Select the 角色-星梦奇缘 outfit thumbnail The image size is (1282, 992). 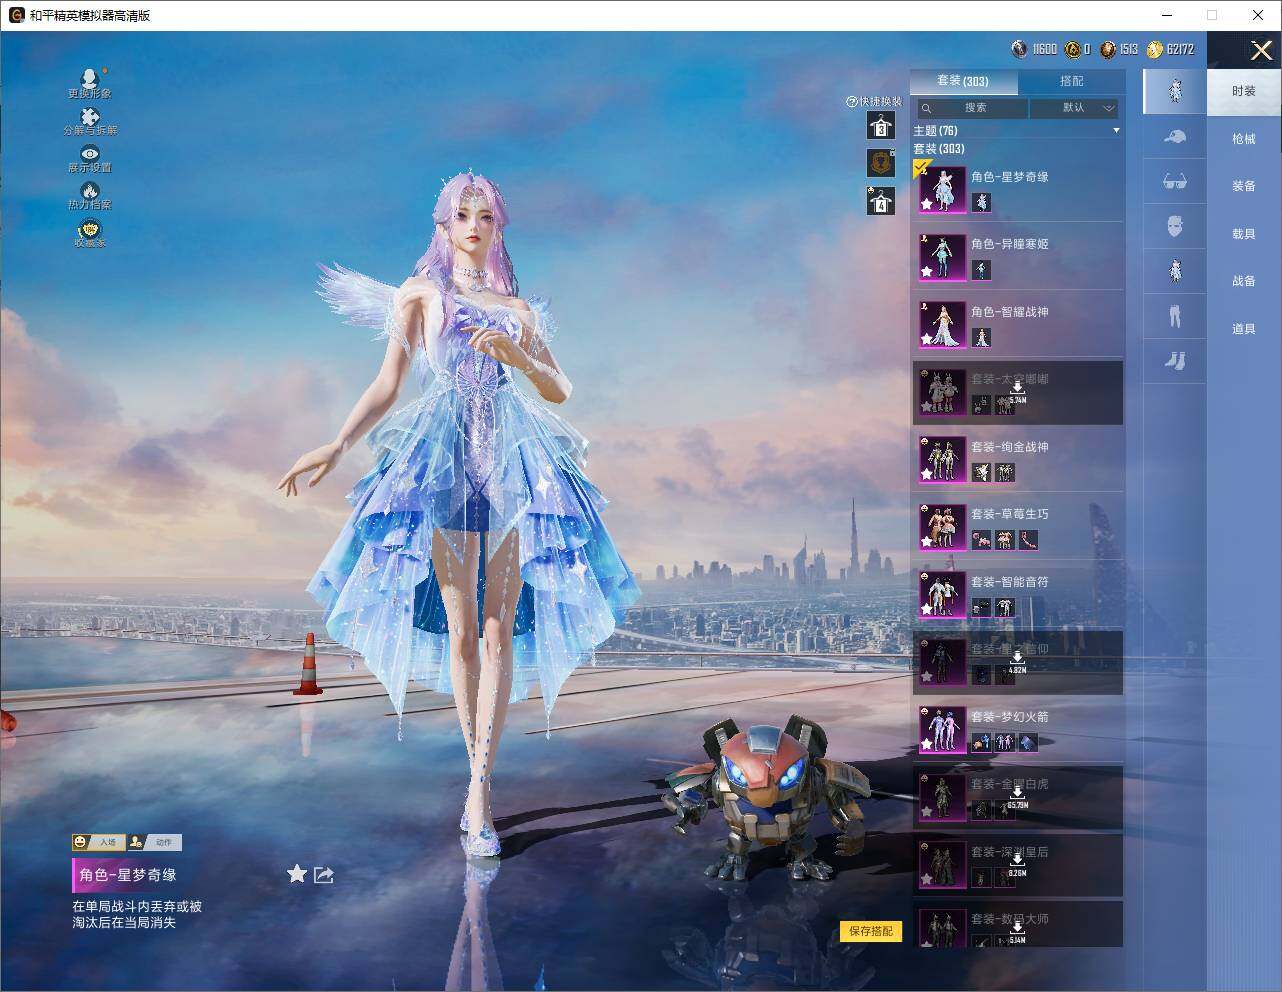[x=942, y=189]
